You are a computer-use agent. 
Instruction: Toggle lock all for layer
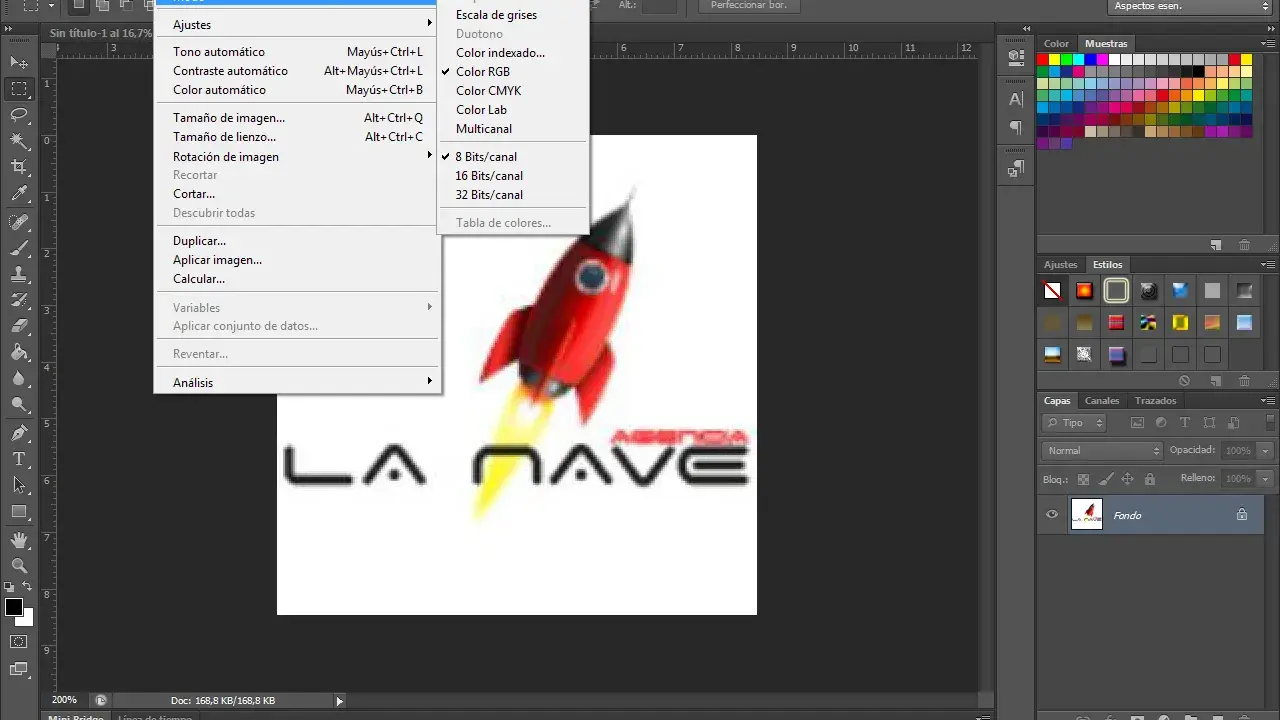point(1149,479)
